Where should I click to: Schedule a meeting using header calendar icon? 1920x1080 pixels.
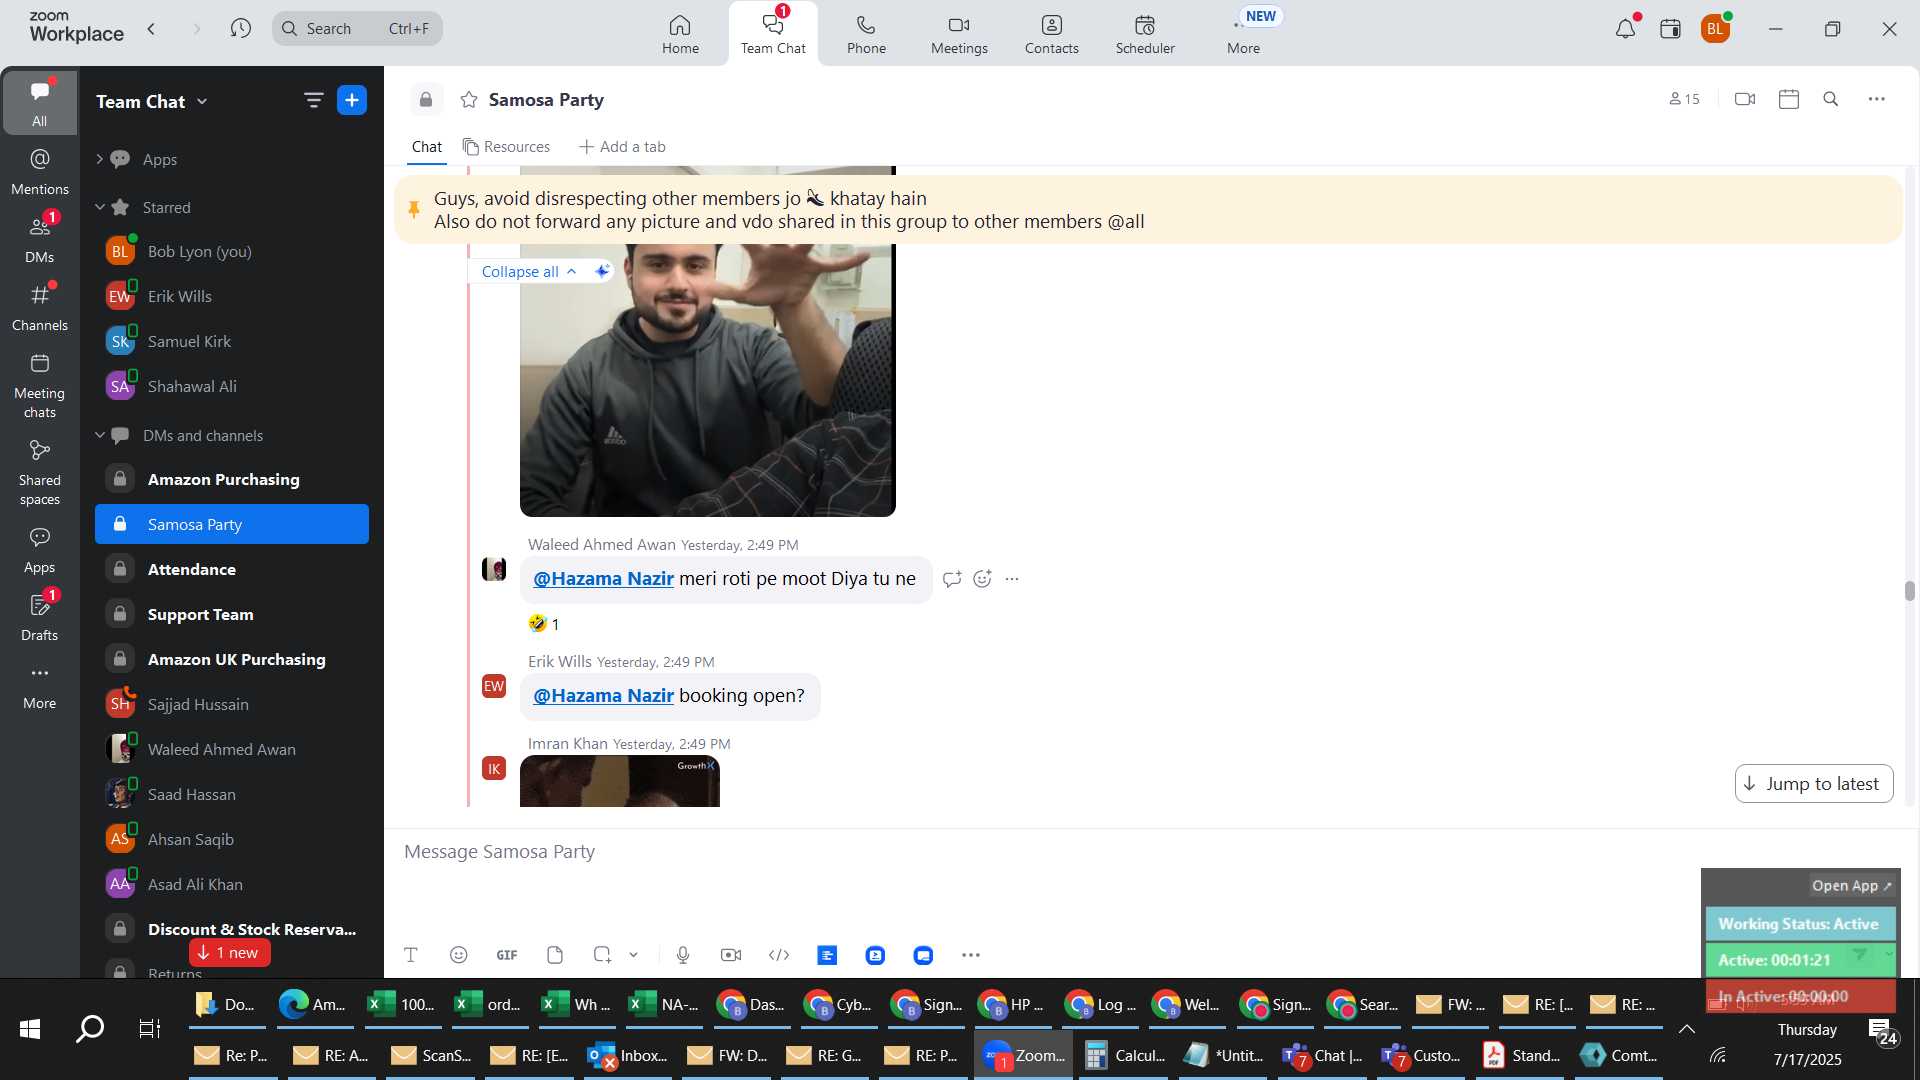pyautogui.click(x=1789, y=99)
